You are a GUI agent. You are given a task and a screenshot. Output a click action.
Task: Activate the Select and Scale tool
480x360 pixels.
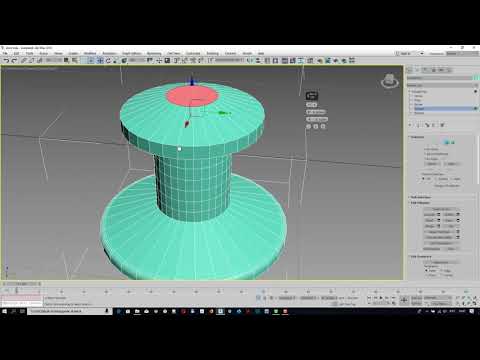(116, 60)
